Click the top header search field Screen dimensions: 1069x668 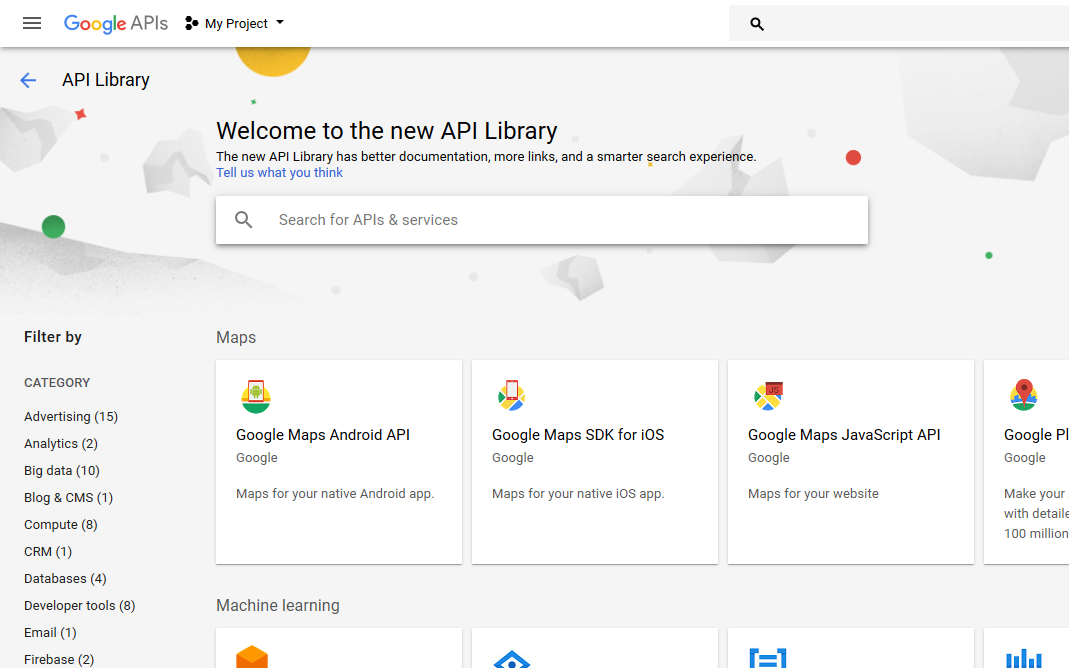(899, 23)
